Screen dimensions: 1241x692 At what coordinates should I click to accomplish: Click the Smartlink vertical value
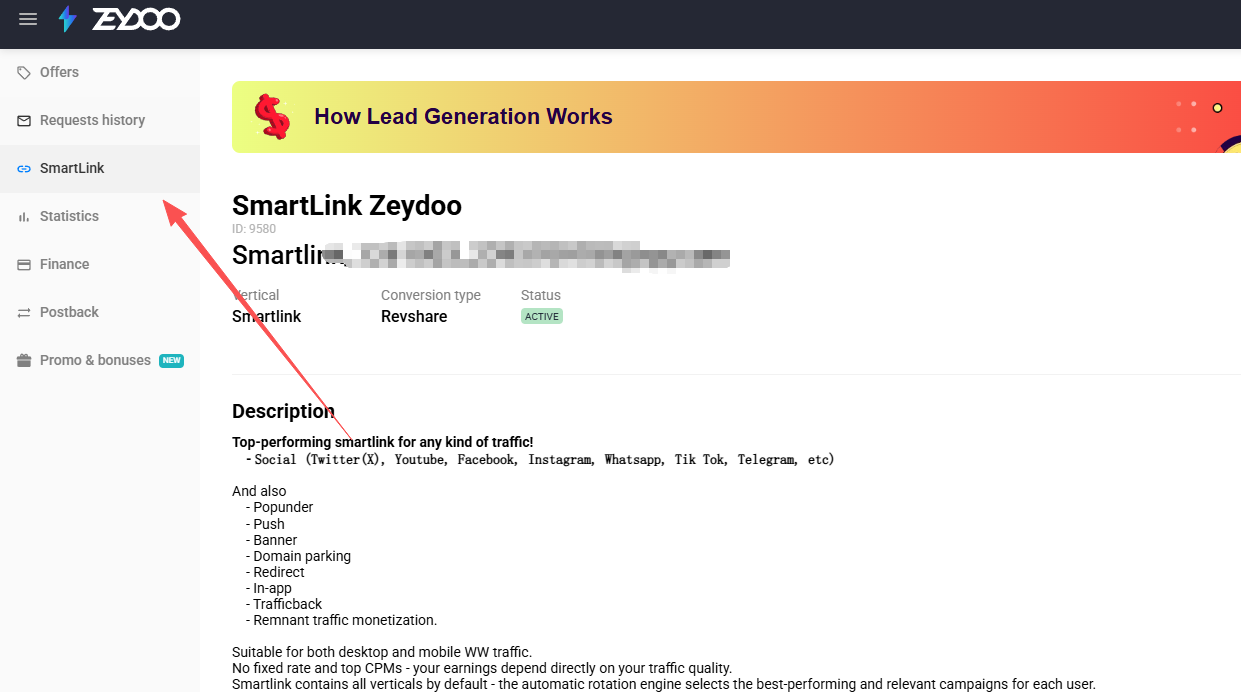[x=267, y=316]
